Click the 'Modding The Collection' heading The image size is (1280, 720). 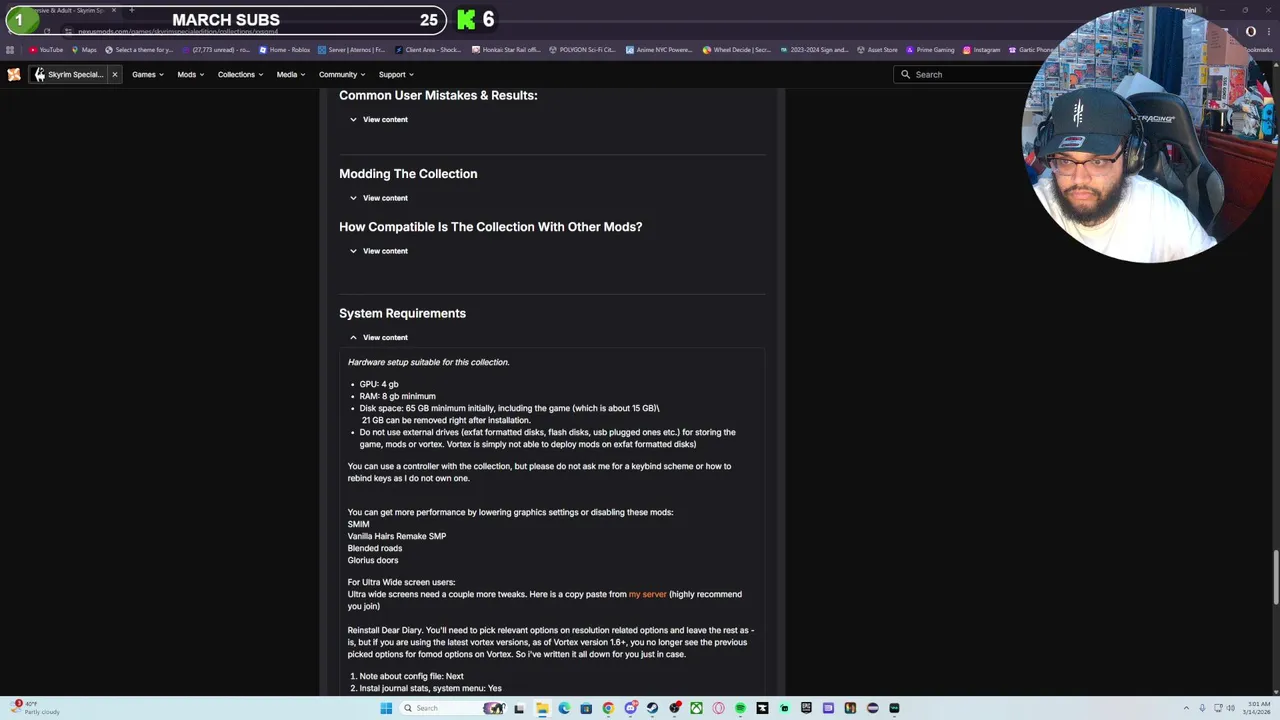point(408,174)
